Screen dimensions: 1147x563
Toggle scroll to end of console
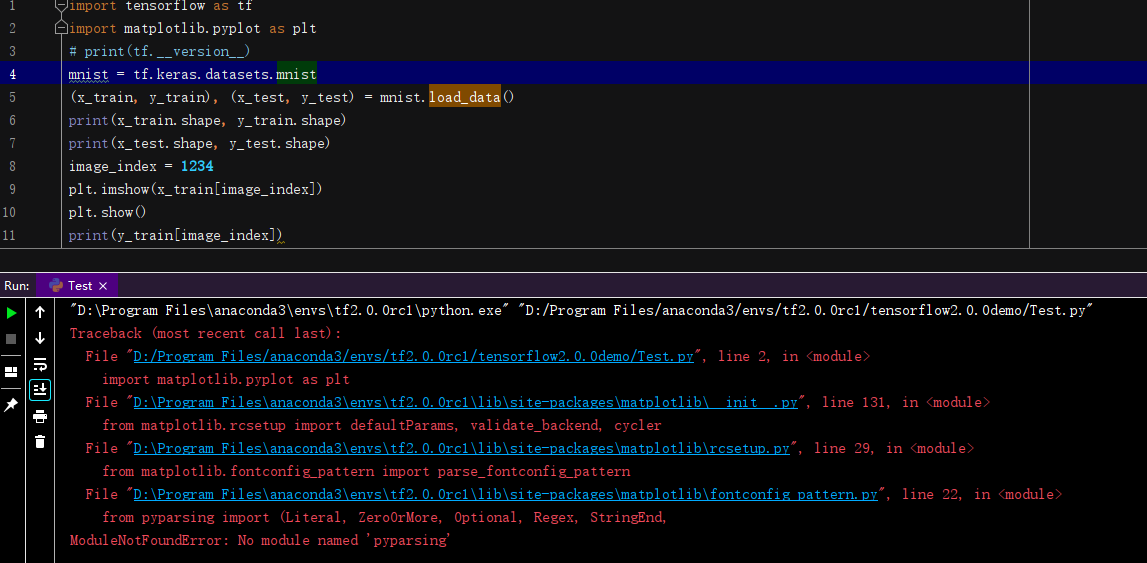pos(40,389)
